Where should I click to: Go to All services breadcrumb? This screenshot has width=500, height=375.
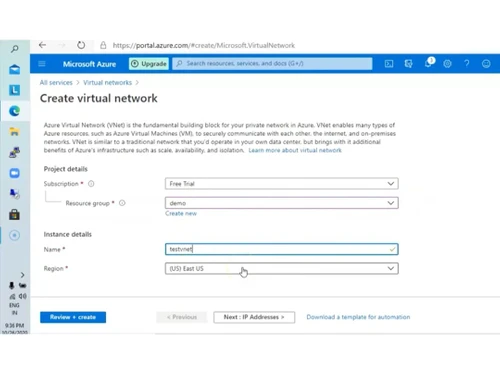pos(56,83)
